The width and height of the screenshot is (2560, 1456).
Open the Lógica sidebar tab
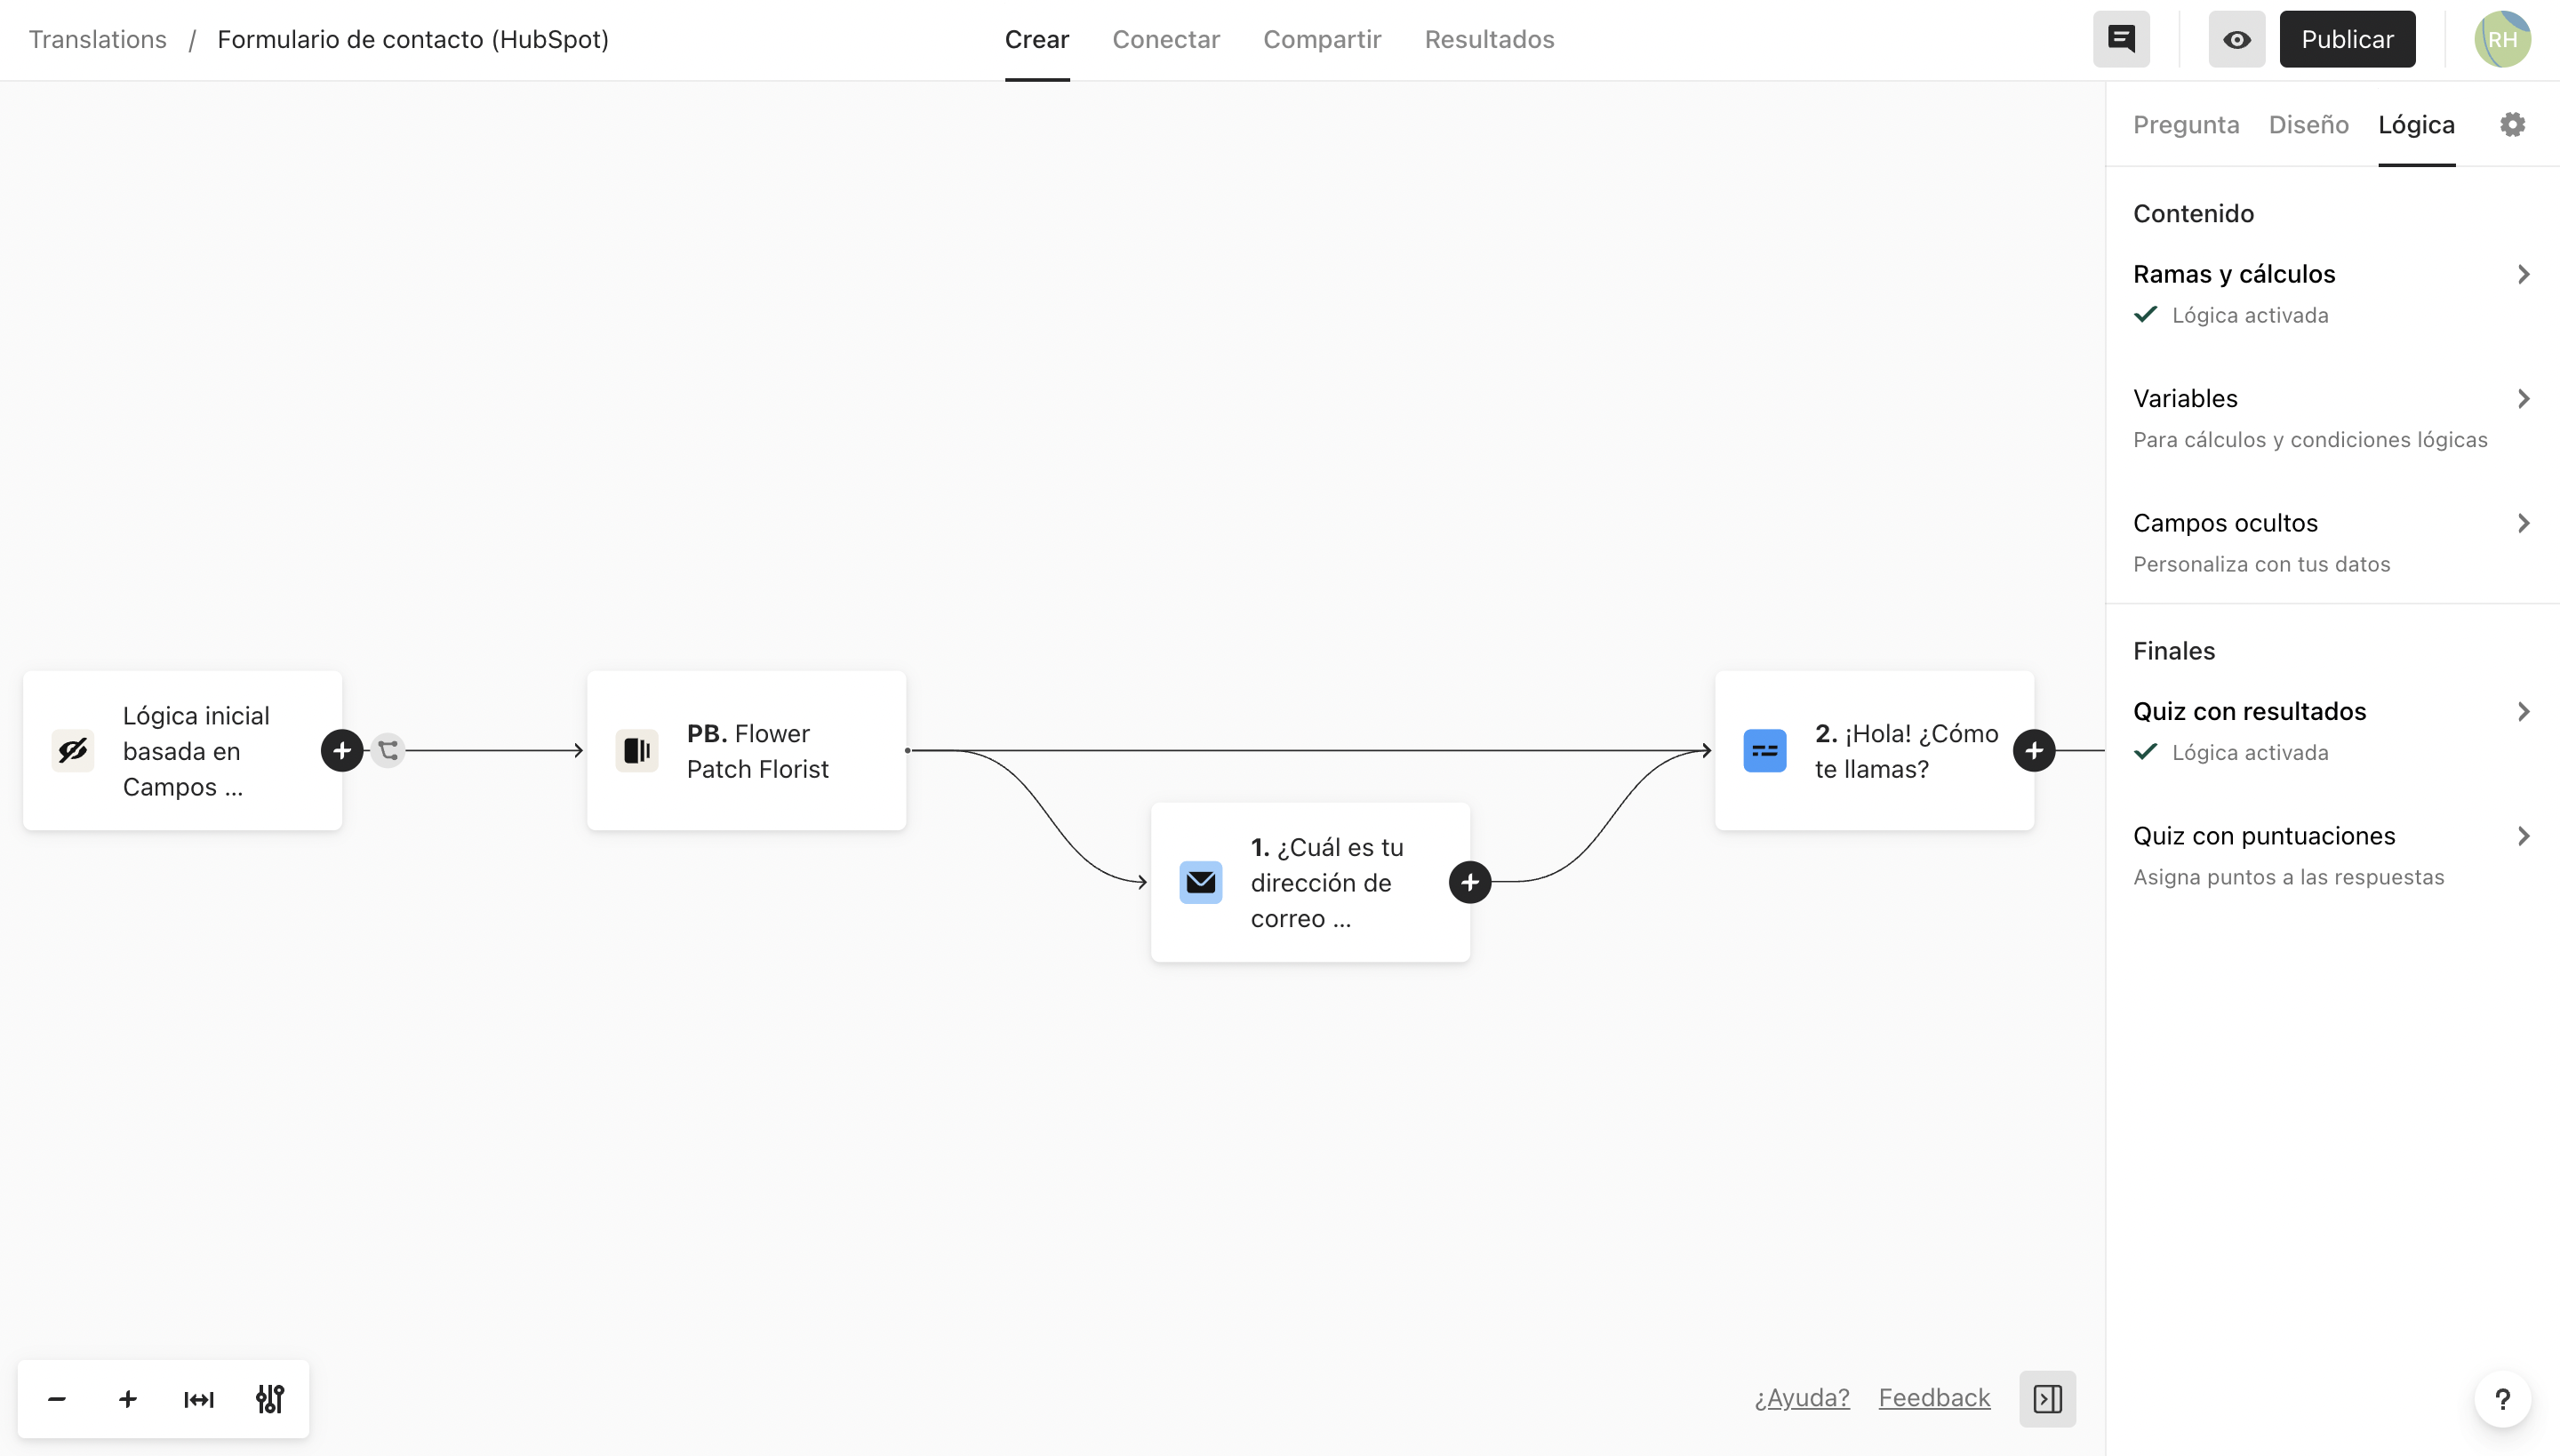coord(2416,125)
